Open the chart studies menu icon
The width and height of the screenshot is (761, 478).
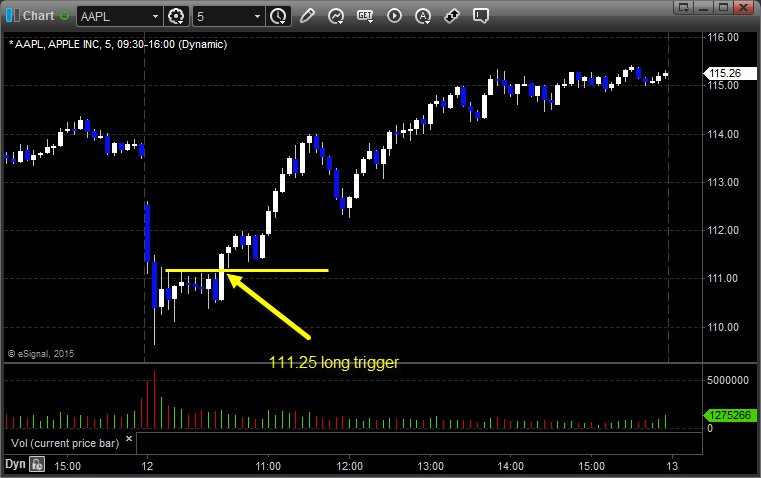coord(335,16)
